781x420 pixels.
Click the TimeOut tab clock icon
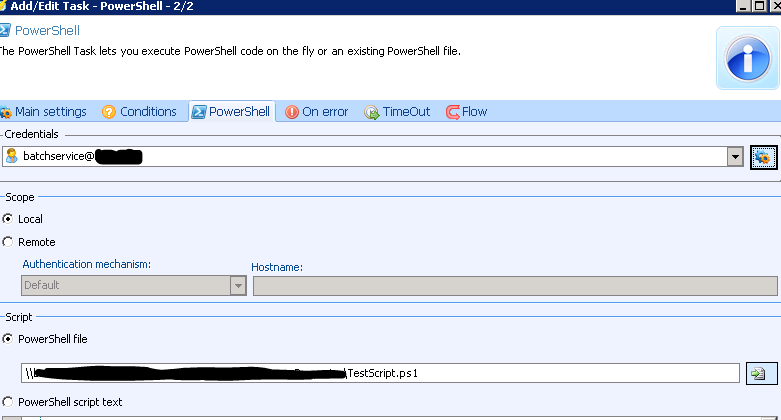[372, 112]
